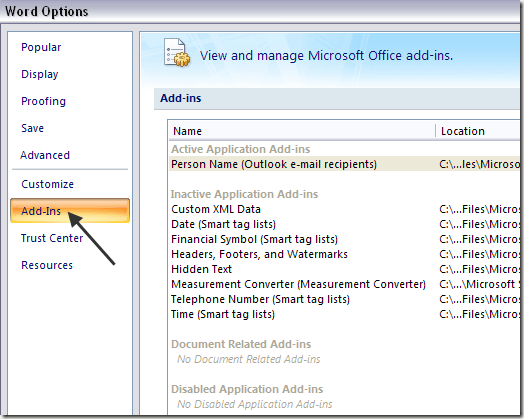This screenshot has width=524, height=419.
Task: Select Telephone Number (Smart tag lists) row
Action: click(x=344, y=299)
